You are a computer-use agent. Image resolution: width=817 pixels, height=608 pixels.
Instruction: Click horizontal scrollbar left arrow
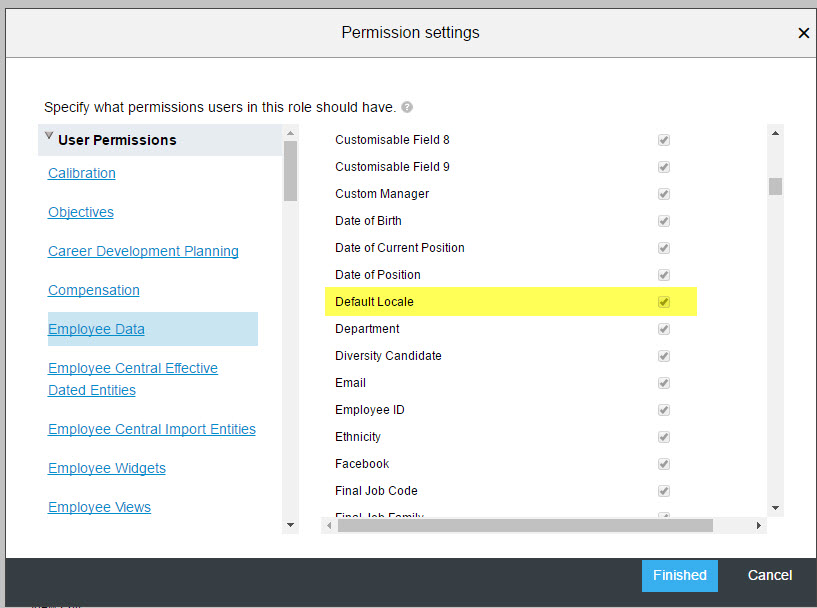[329, 526]
